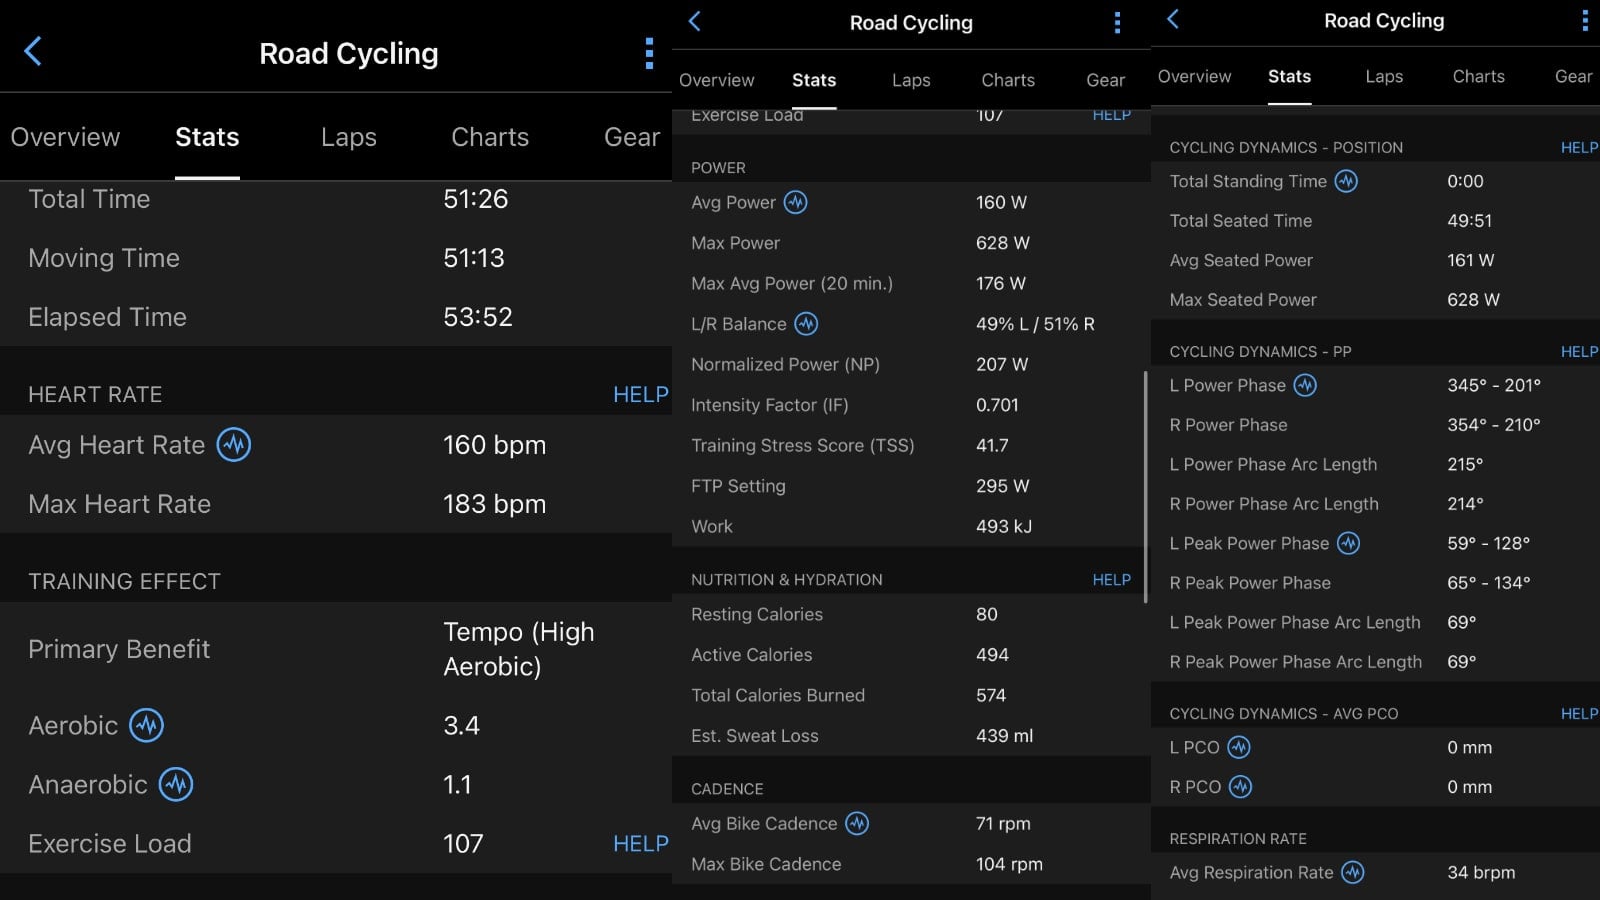Tap the L/R Balance chart icon
This screenshot has width=1600, height=900.
pos(806,324)
